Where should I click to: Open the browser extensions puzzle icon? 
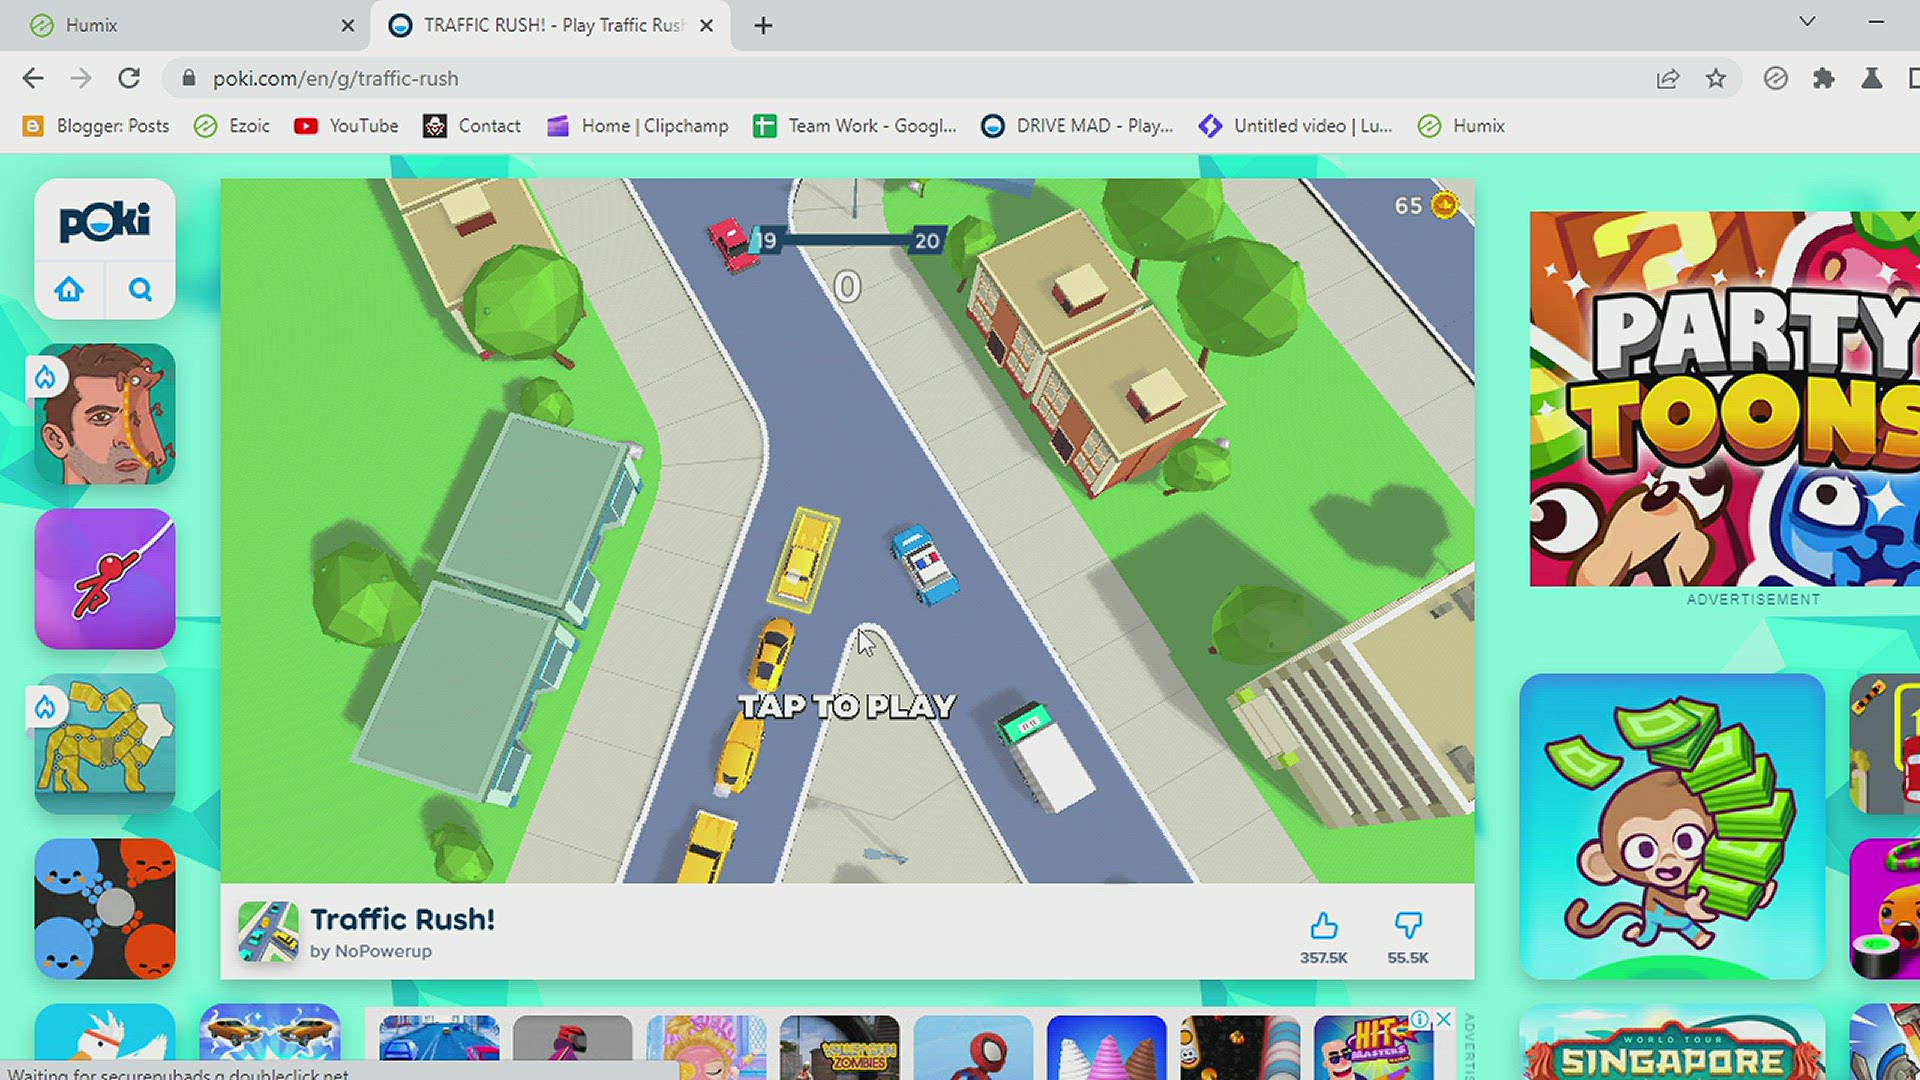coord(1823,78)
